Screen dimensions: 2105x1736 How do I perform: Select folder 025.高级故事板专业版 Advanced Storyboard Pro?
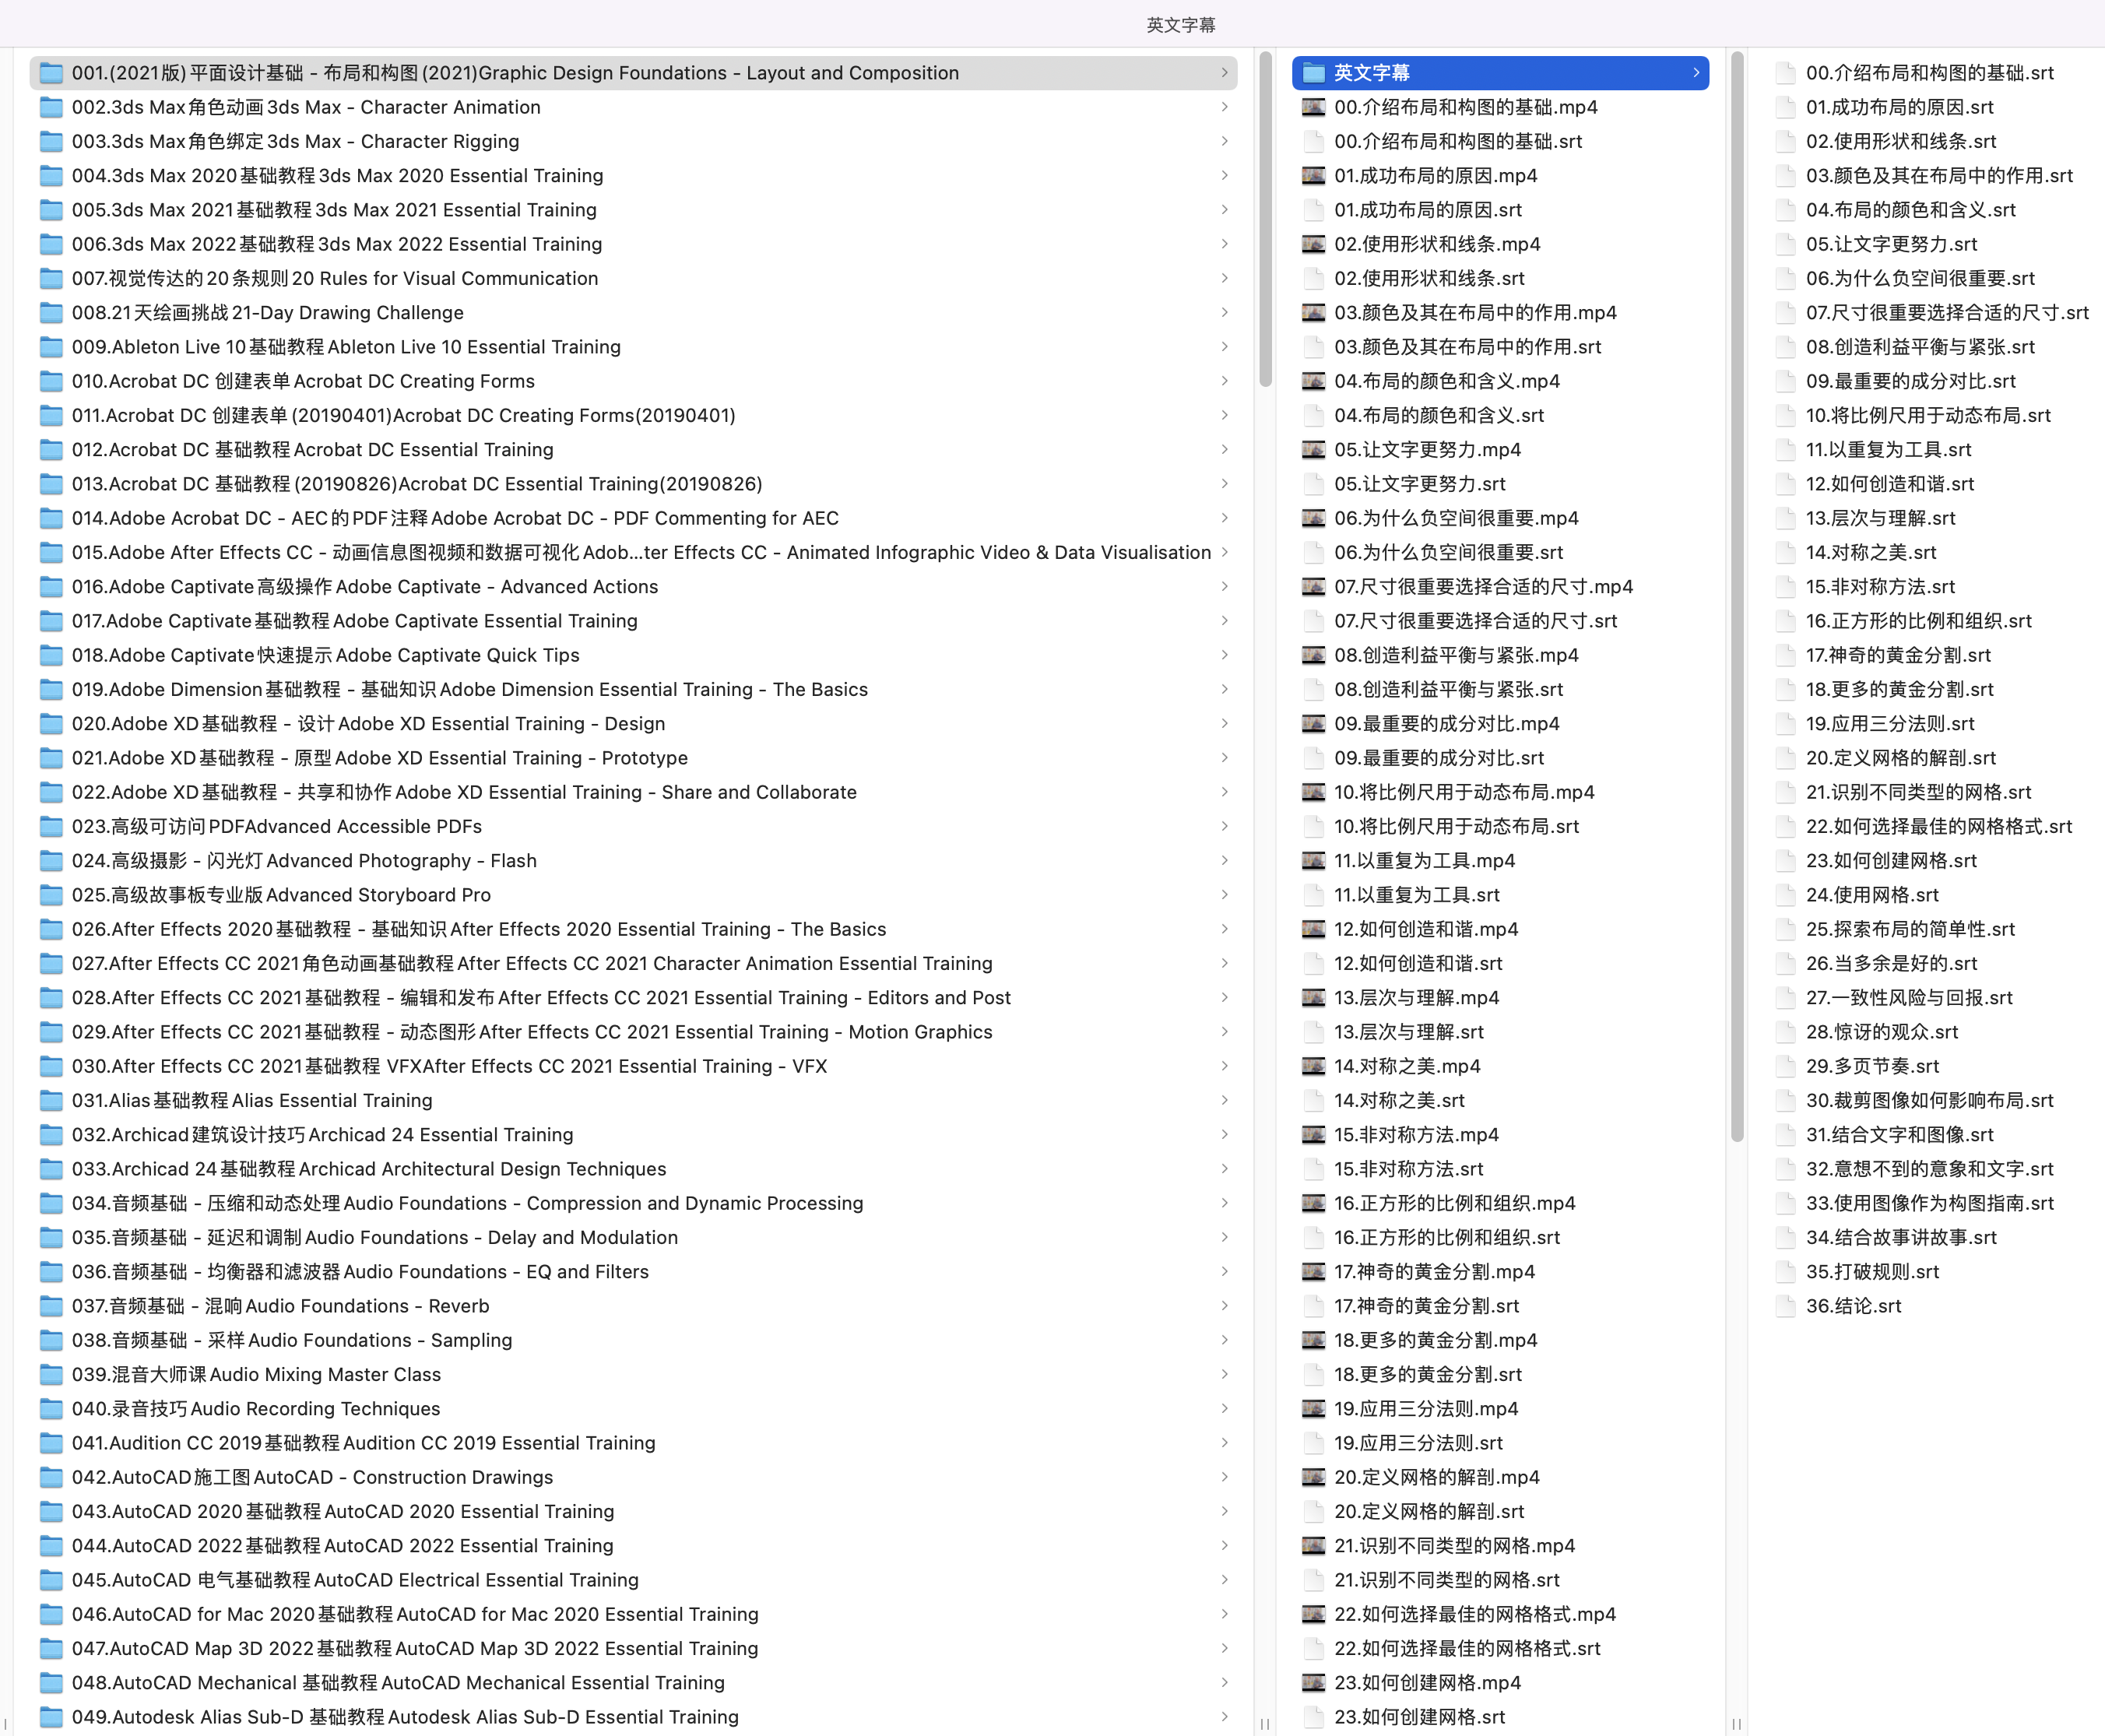coord(634,895)
